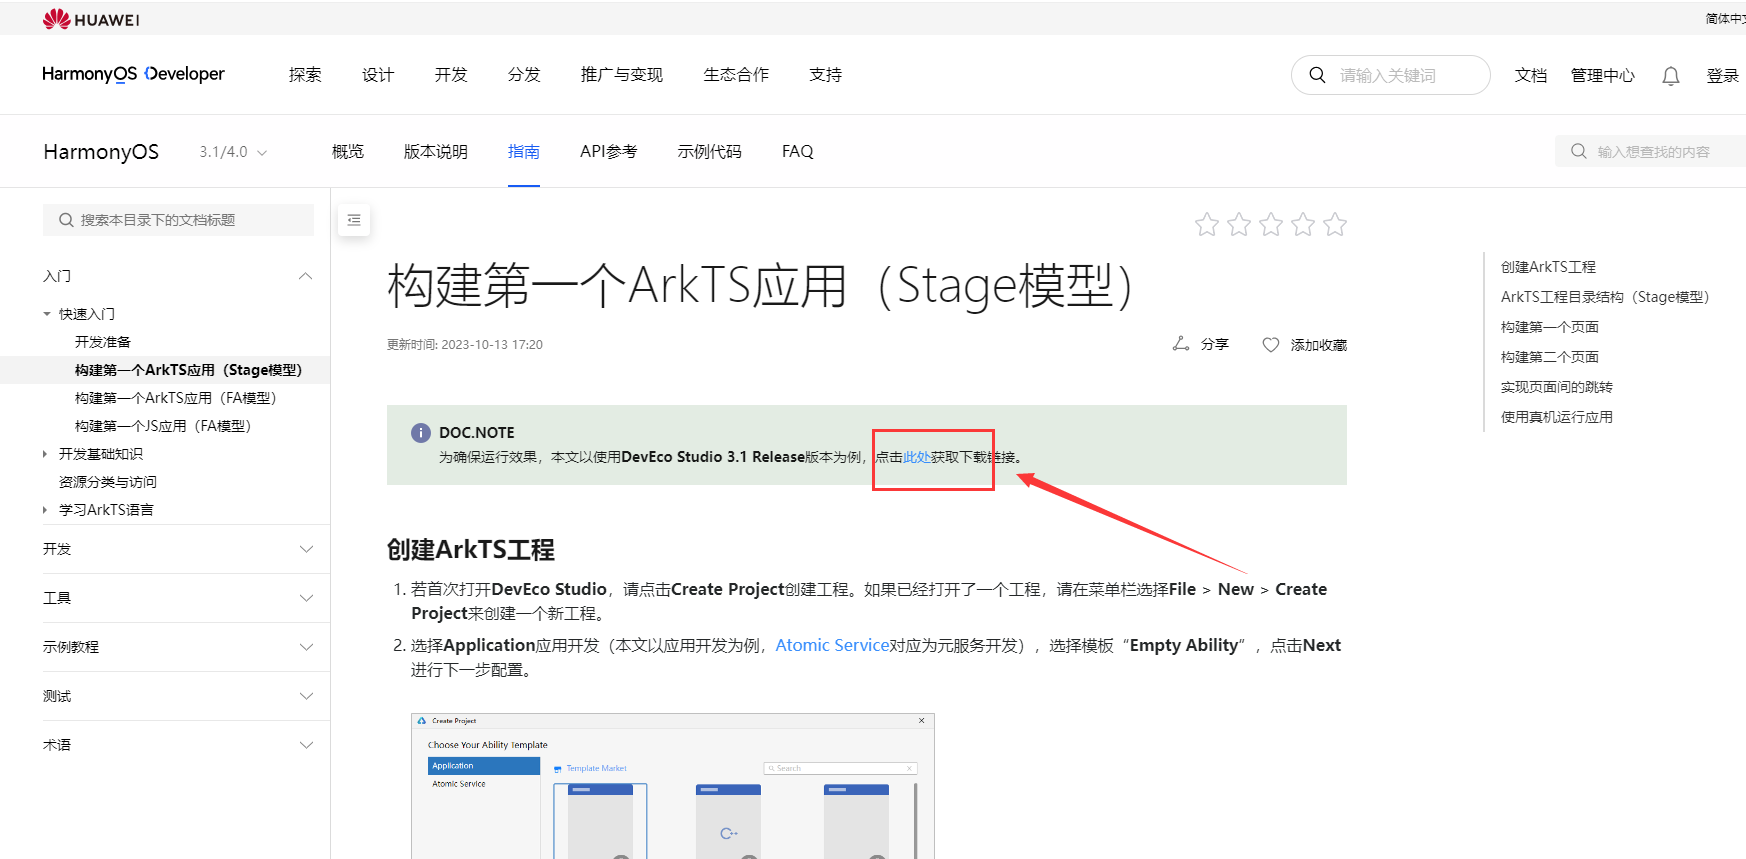Open the notification bell
The width and height of the screenshot is (1746, 859).
(1670, 76)
